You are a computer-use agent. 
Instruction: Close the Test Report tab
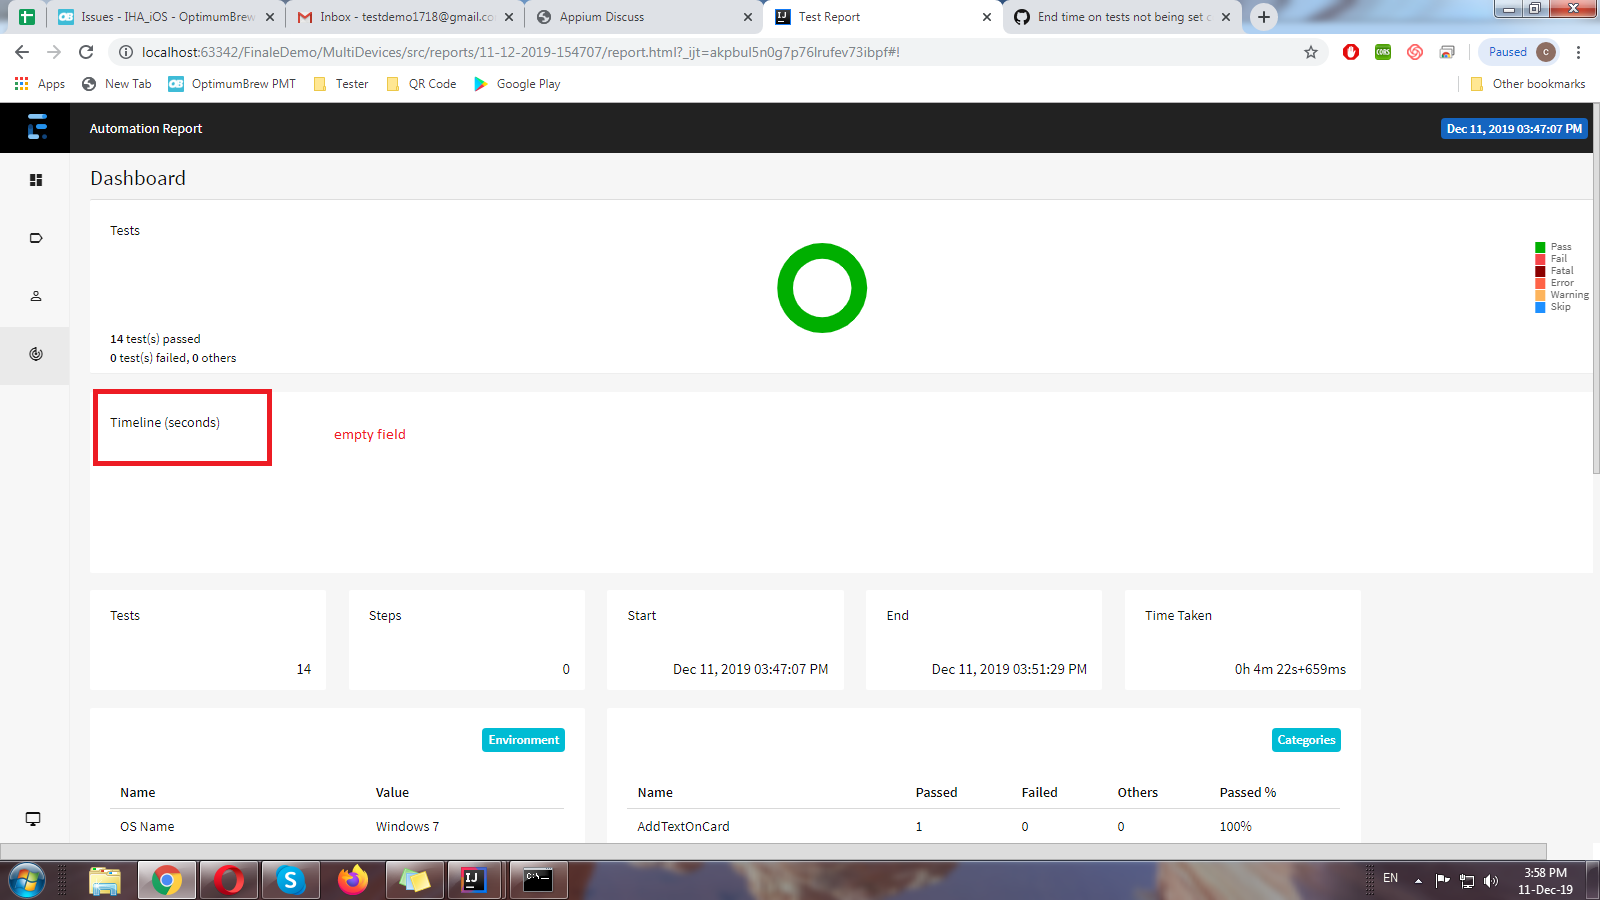click(987, 17)
